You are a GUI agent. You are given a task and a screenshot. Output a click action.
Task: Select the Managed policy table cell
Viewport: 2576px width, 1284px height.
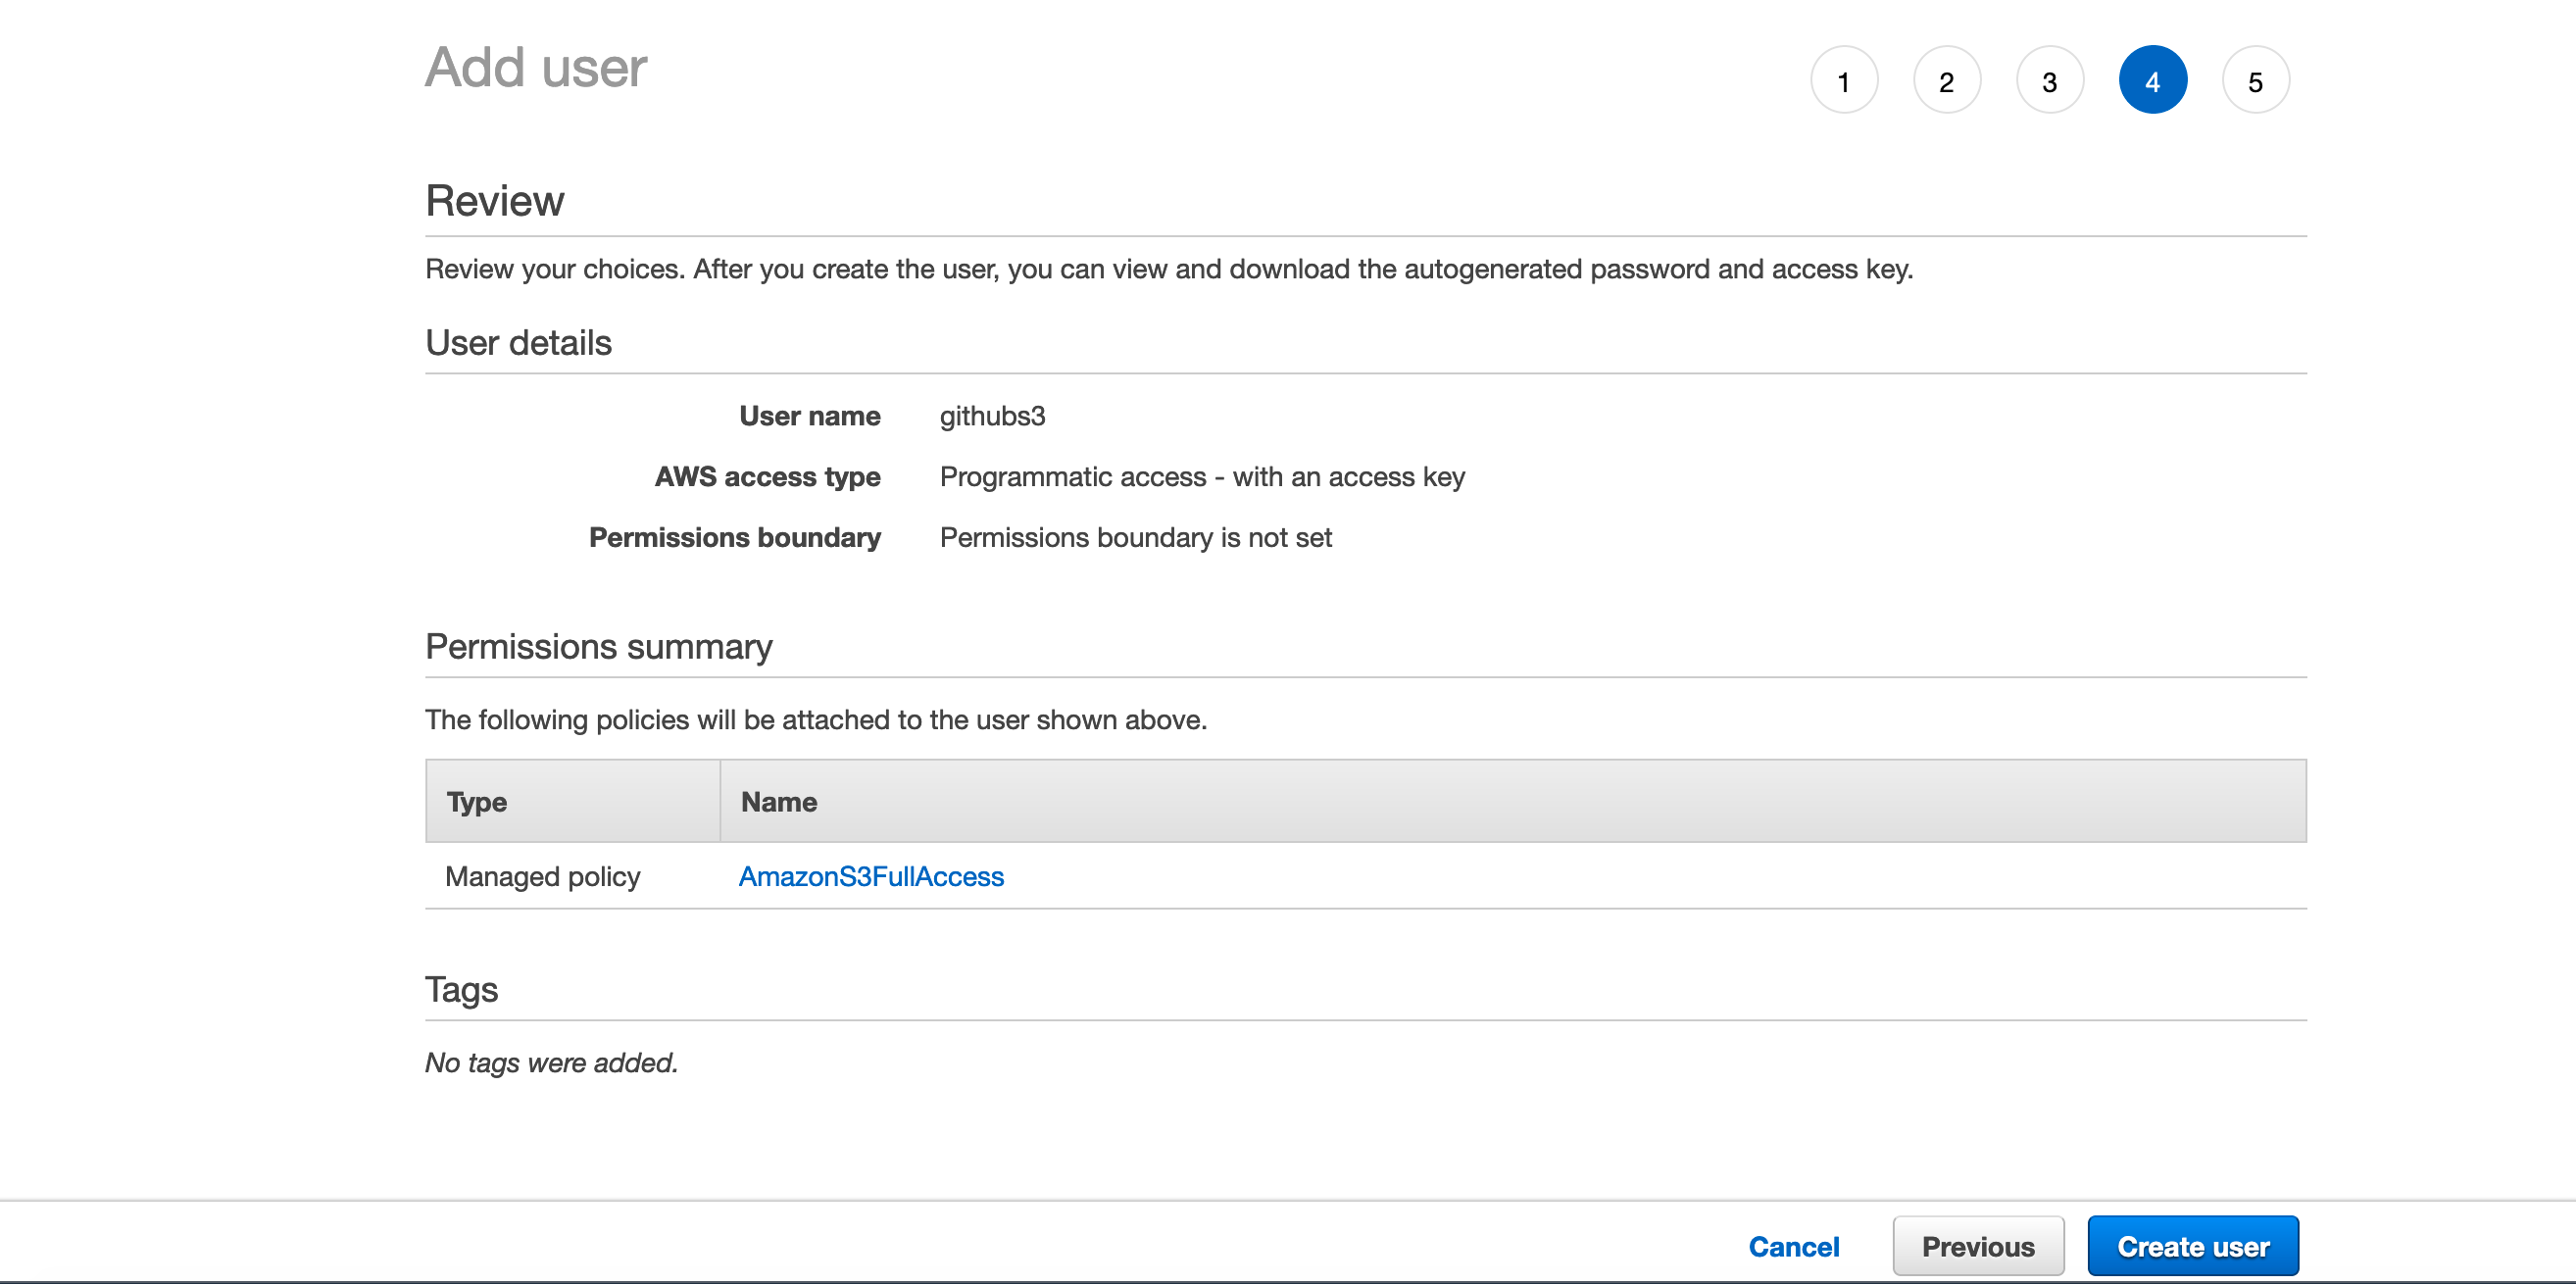pyautogui.click(x=542, y=876)
